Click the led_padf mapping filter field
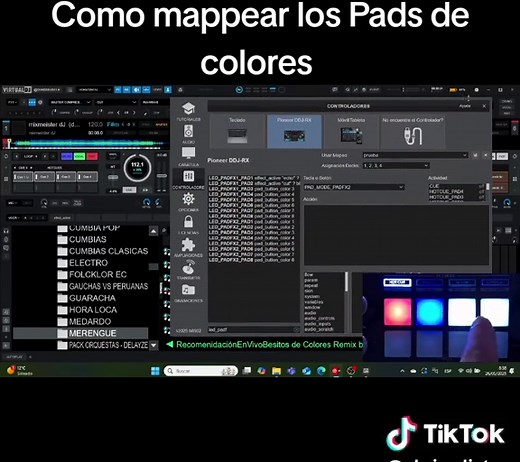This screenshot has width=520, height=462. 253,330
